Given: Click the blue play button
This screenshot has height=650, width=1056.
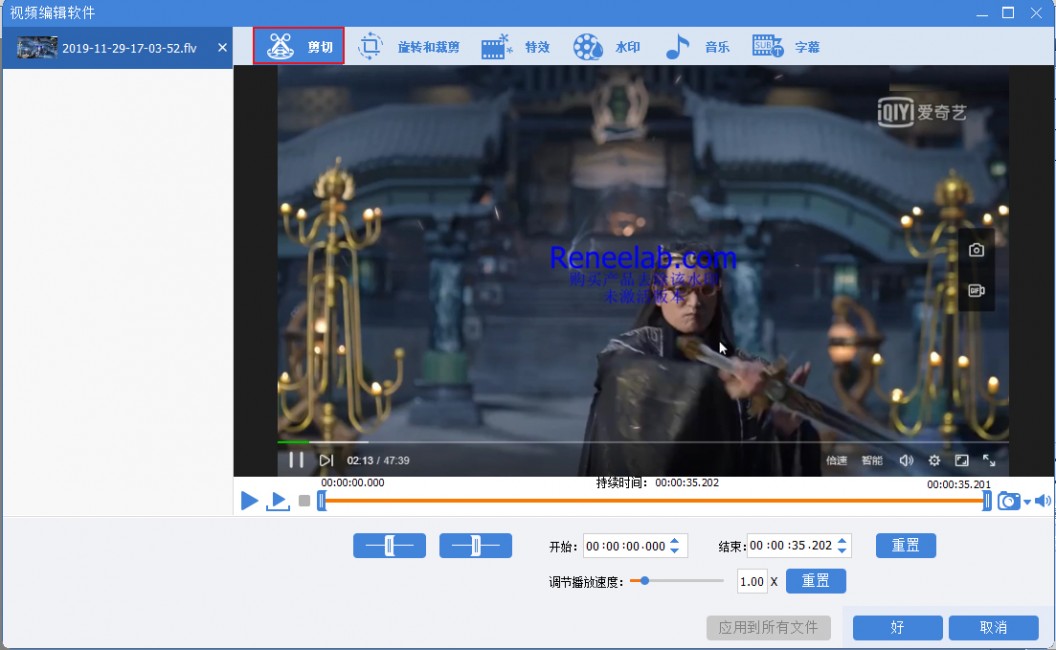Looking at the screenshot, I should (249, 500).
